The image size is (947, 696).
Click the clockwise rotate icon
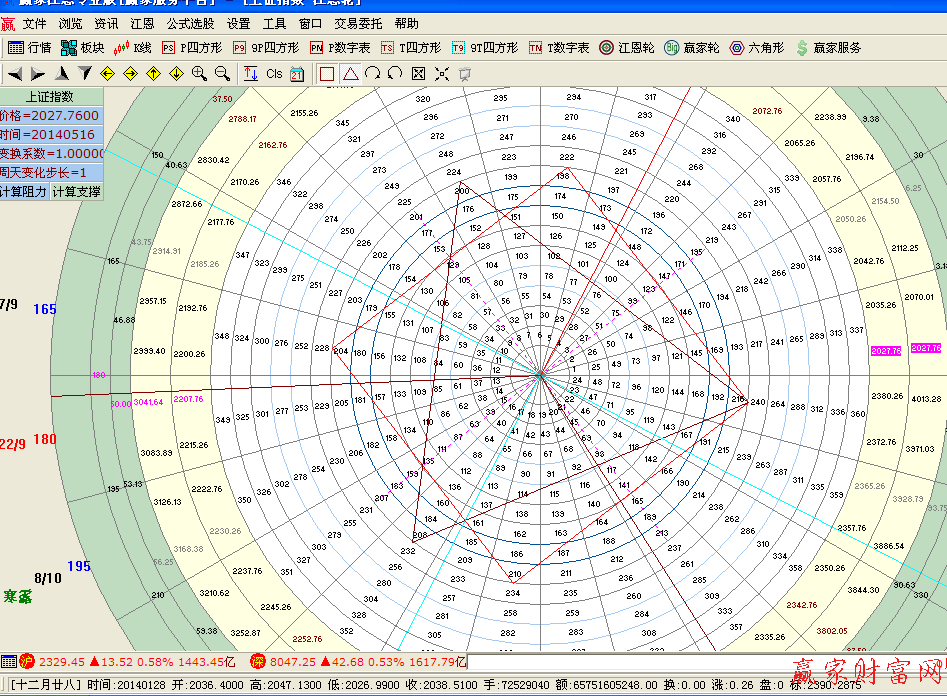pos(372,73)
